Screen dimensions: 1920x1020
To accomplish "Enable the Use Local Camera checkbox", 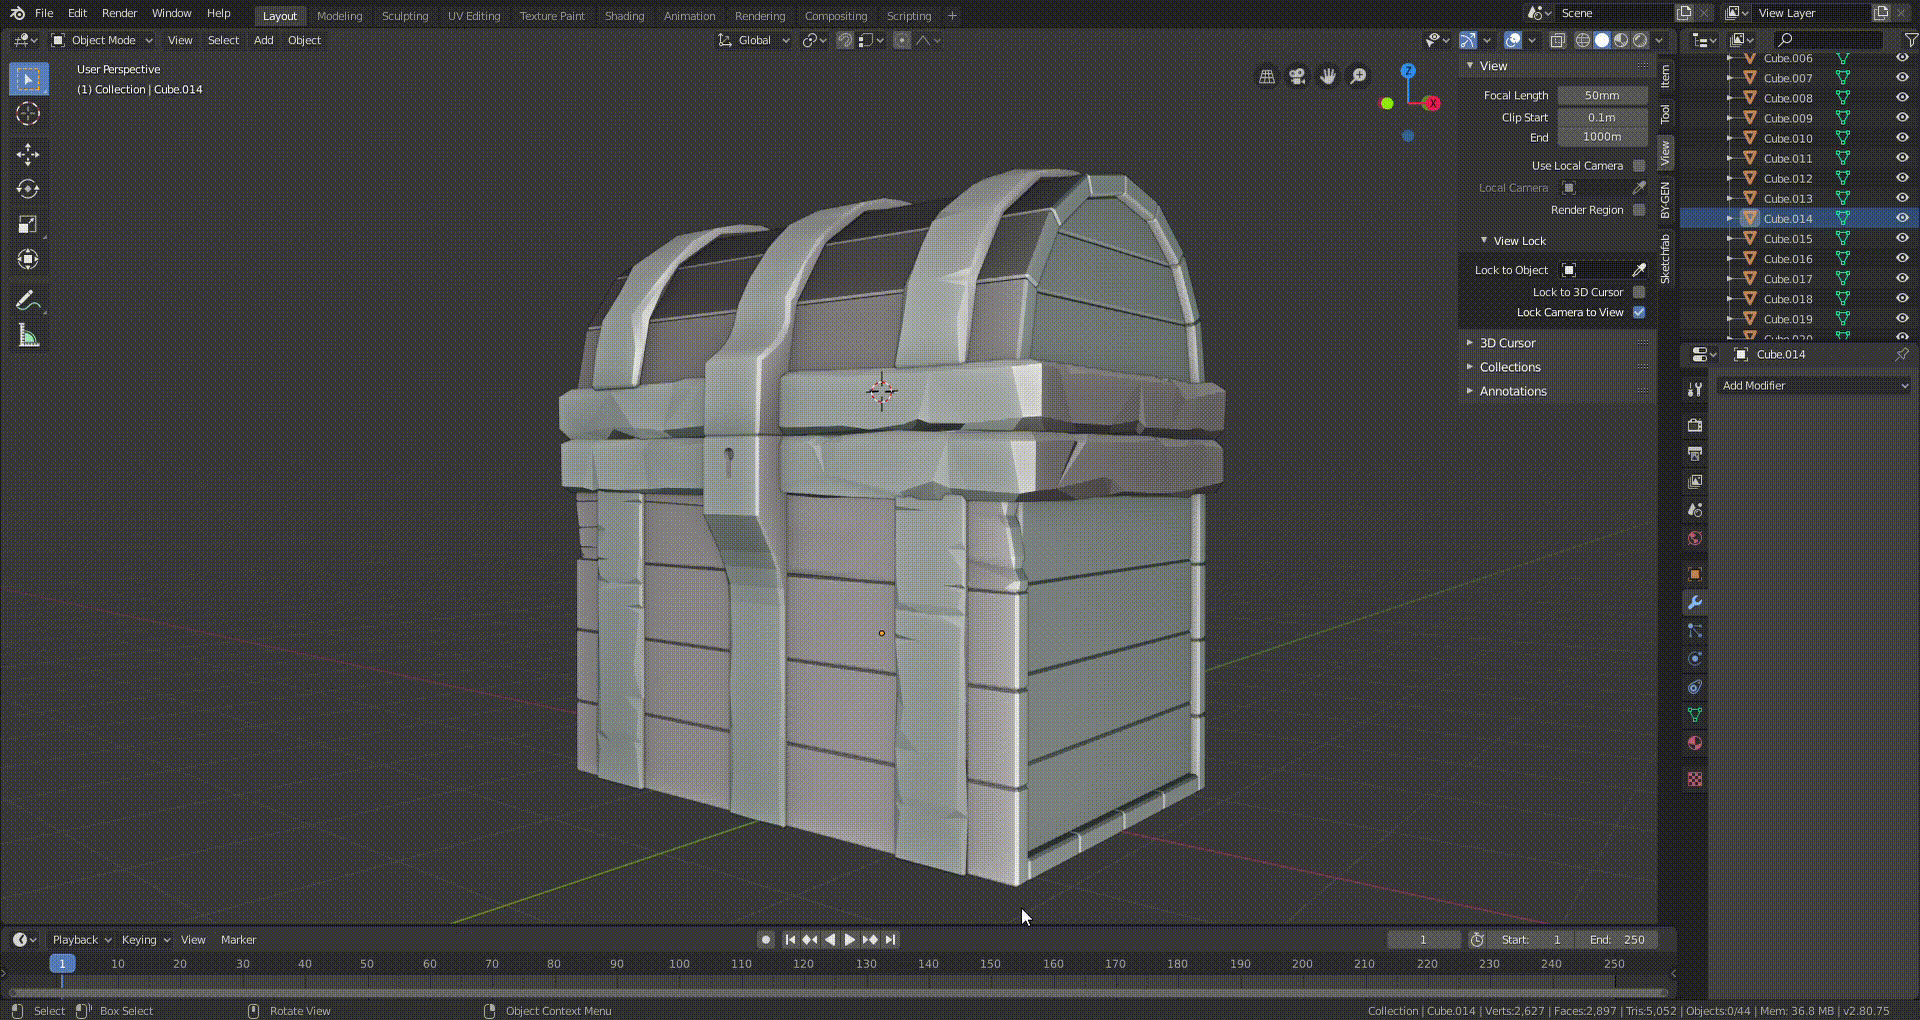I will [1639, 166].
